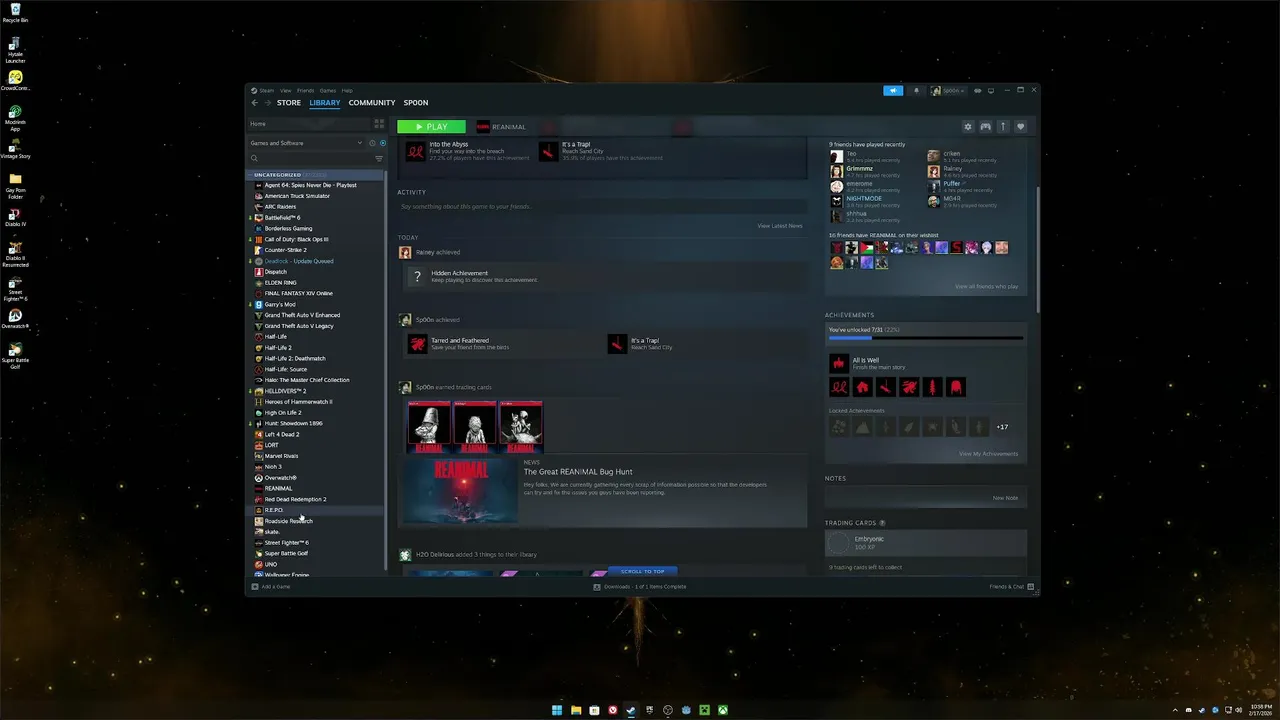
Task: Click the forward navigation arrow in Steam
Action: 266,103
